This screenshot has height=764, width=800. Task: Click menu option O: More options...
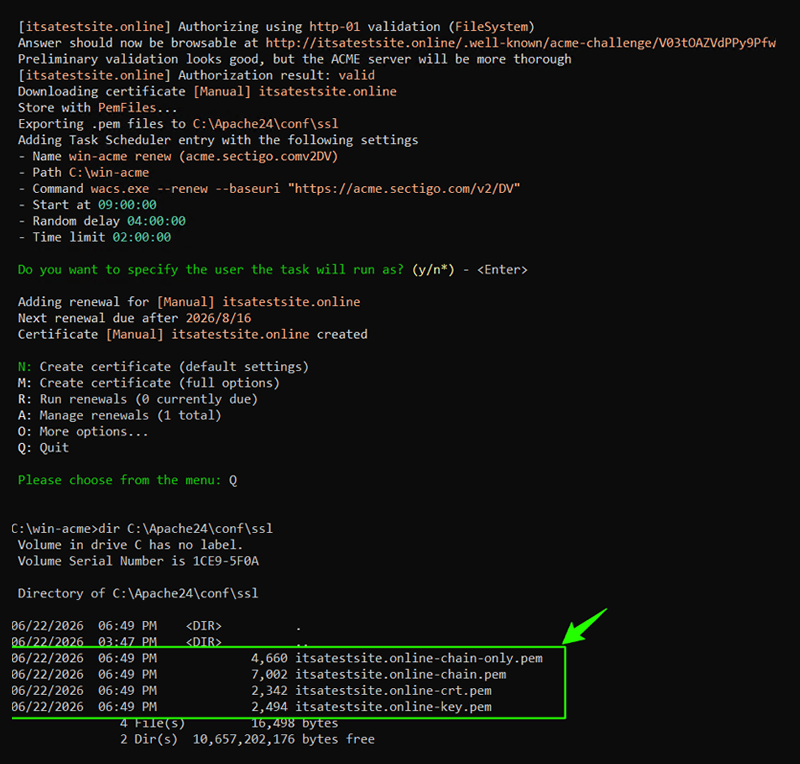(x=83, y=432)
